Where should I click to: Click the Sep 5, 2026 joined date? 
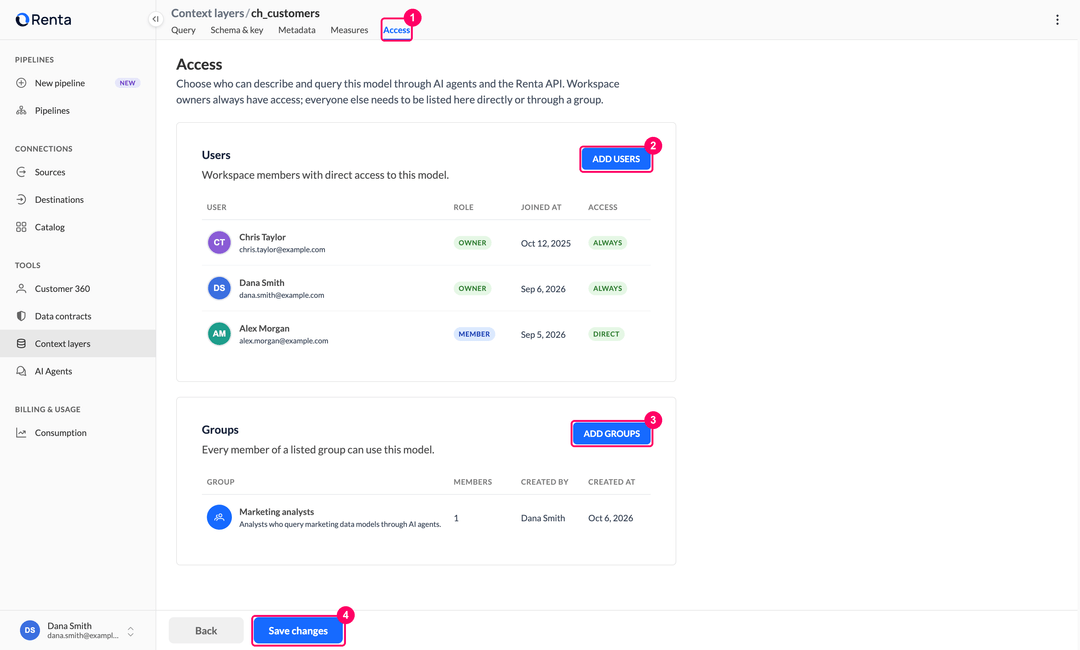pyautogui.click(x=543, y=335)
